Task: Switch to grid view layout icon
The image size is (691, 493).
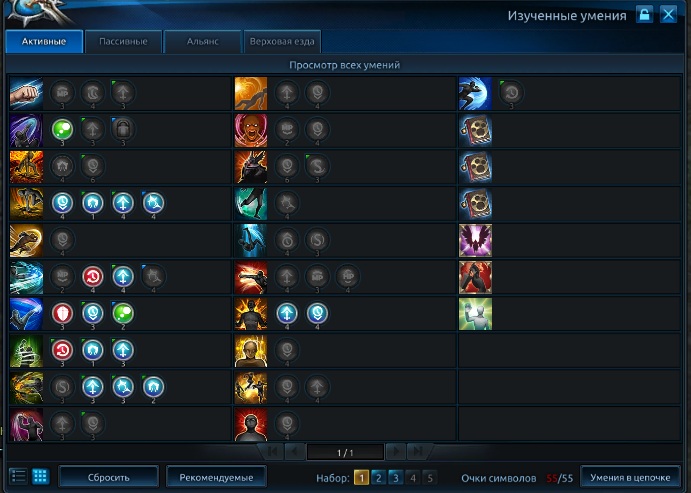Action: pos(40,476)
